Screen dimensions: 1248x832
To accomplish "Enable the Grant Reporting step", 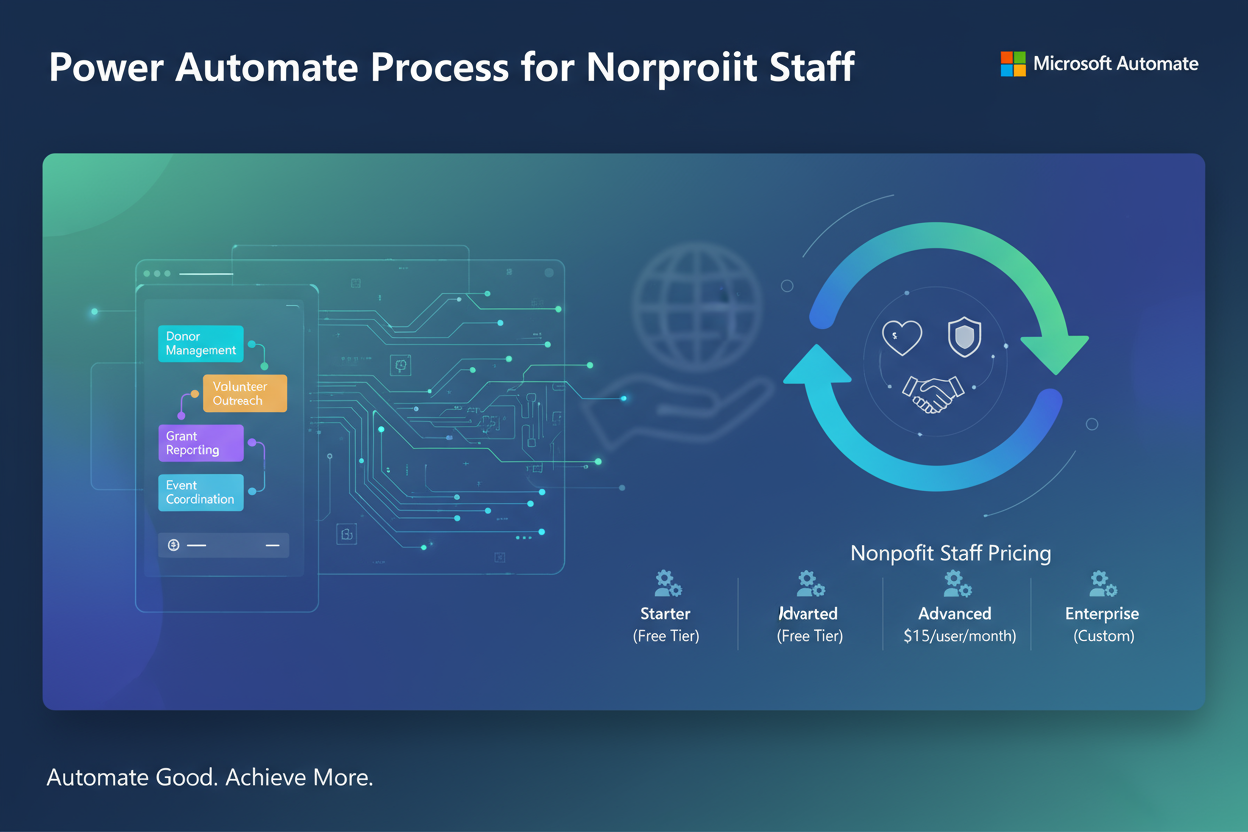I will tap(201, 443).
